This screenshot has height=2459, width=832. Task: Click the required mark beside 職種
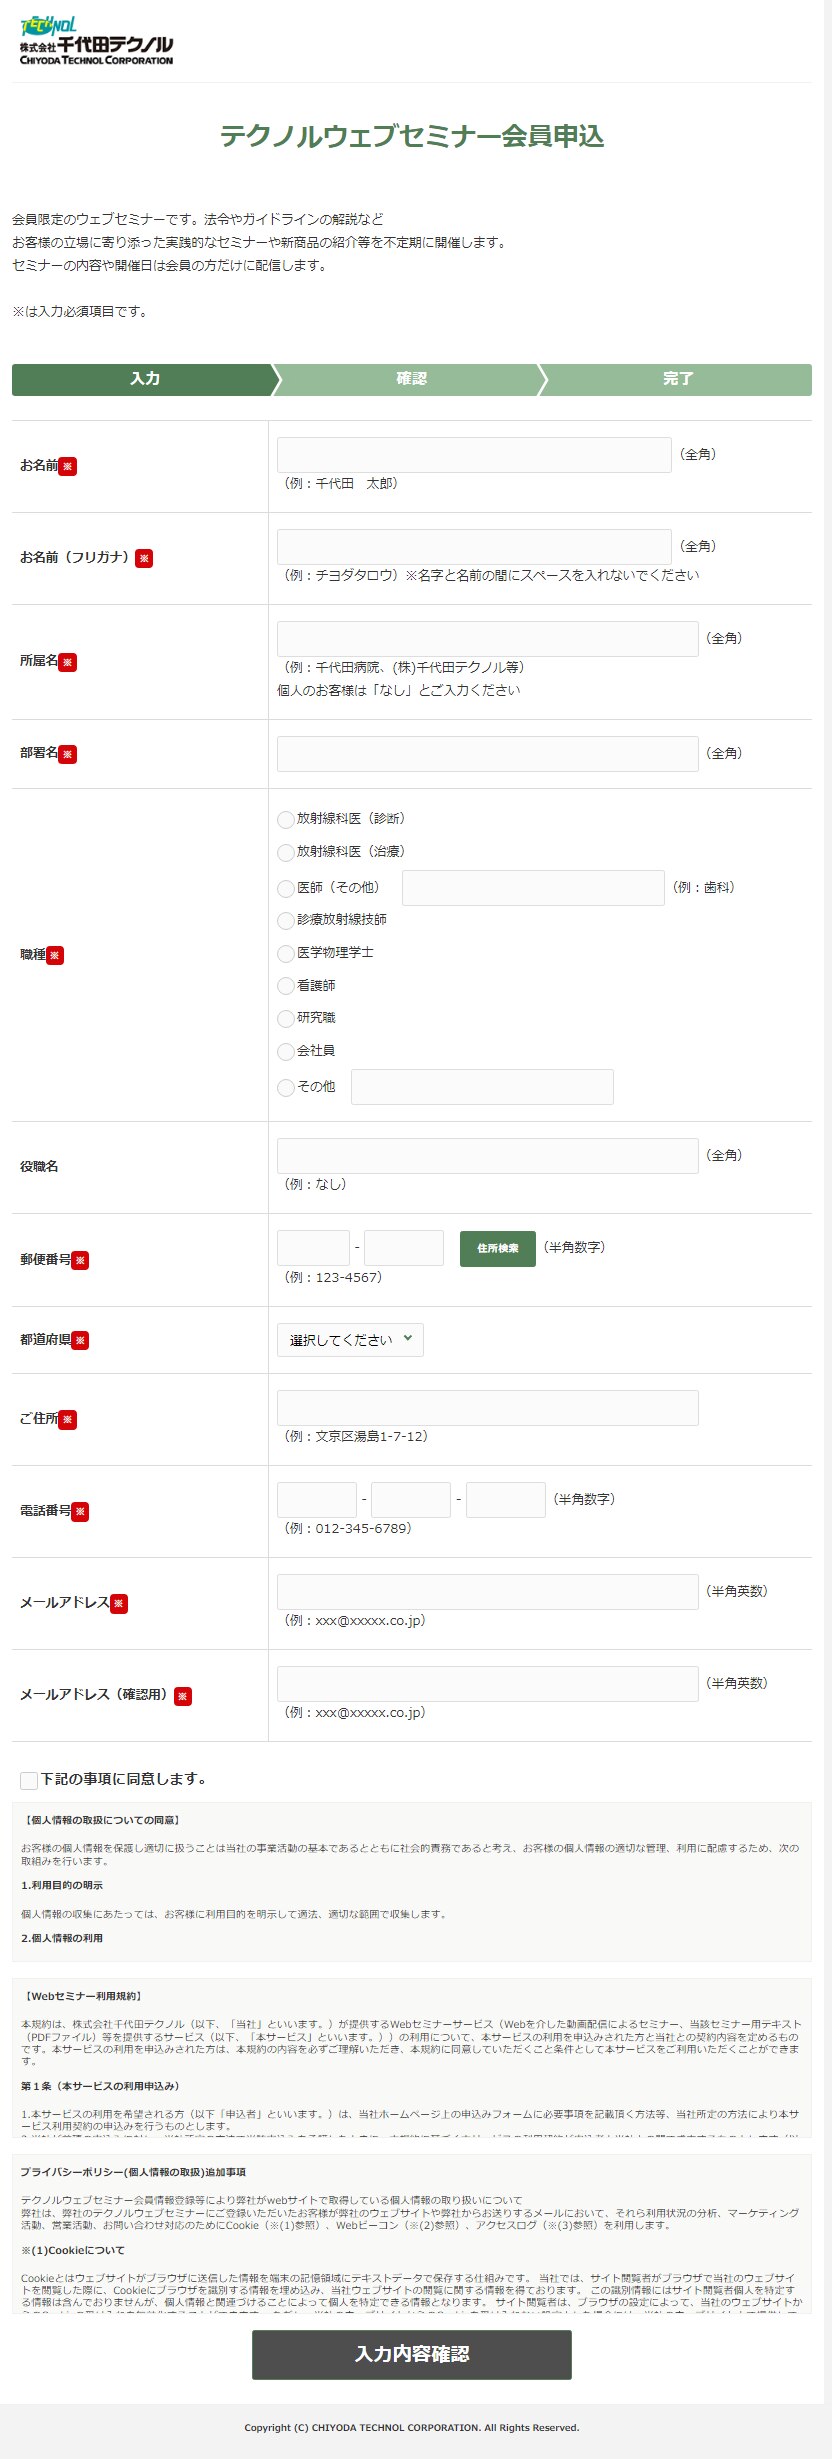coord(55,955)
